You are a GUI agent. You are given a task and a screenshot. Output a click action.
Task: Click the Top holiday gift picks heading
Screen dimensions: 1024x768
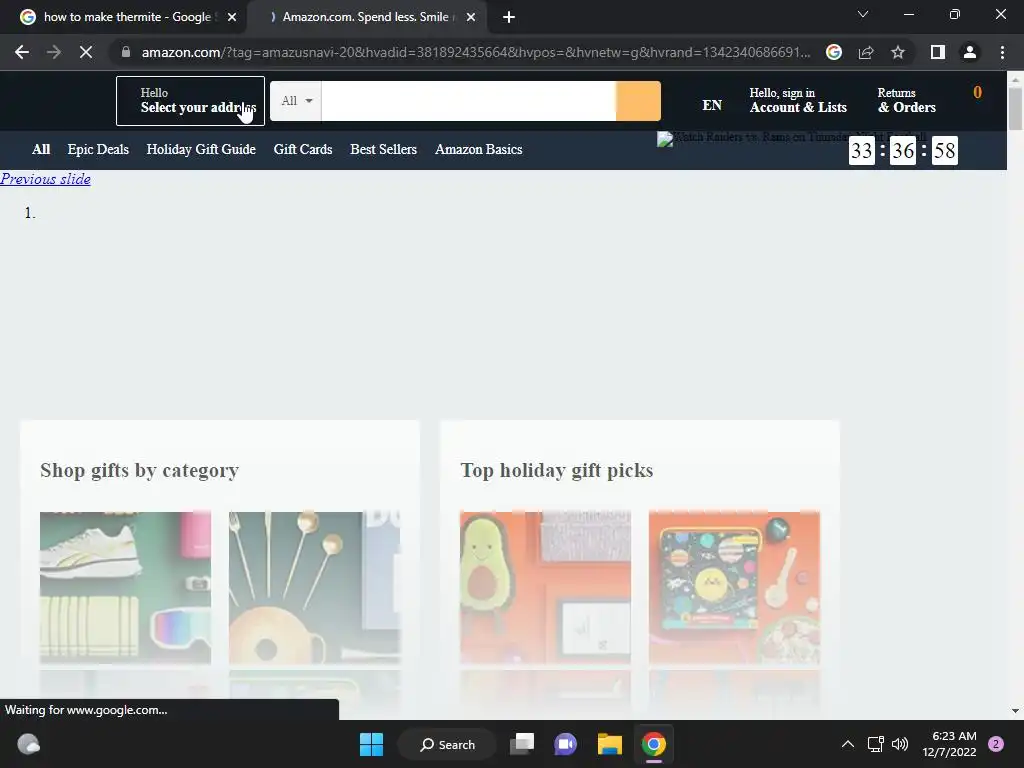556,470
